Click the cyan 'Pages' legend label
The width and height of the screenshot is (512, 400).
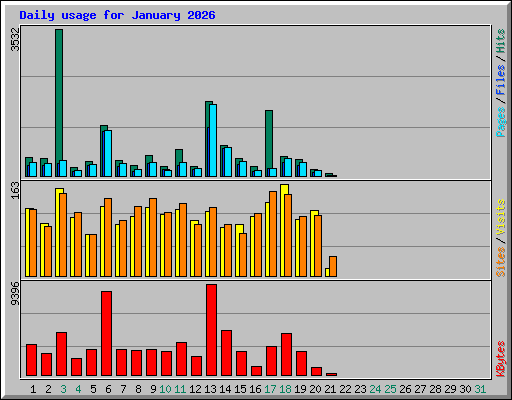tap(501, 122)
